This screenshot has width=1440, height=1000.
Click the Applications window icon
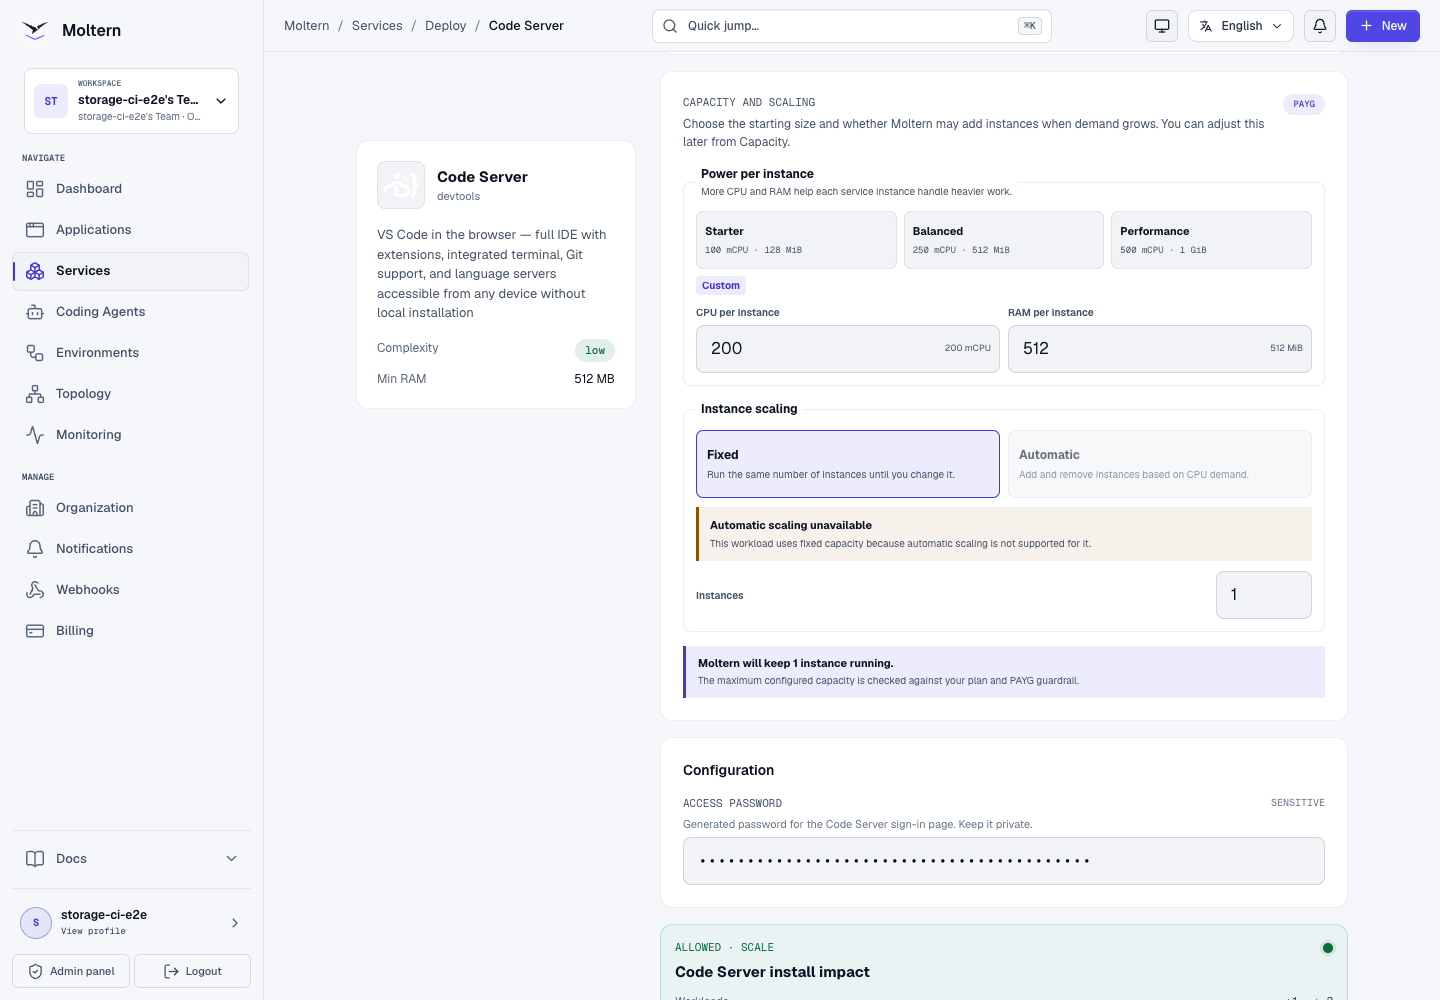35,230
